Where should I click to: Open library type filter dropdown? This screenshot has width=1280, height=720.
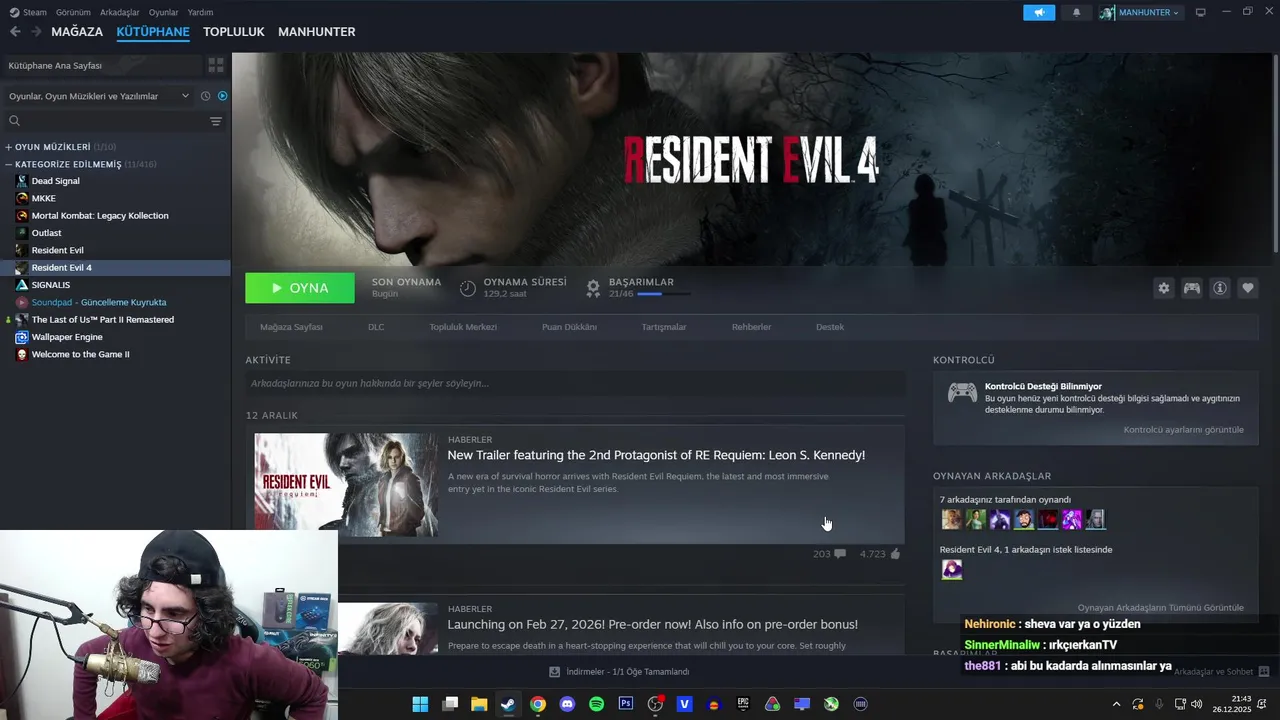98,96
